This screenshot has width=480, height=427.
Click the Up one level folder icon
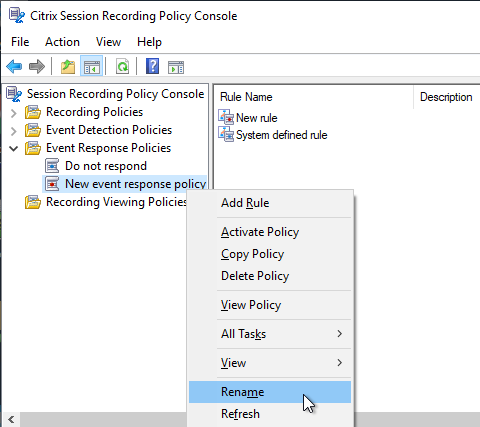(68, 66)
